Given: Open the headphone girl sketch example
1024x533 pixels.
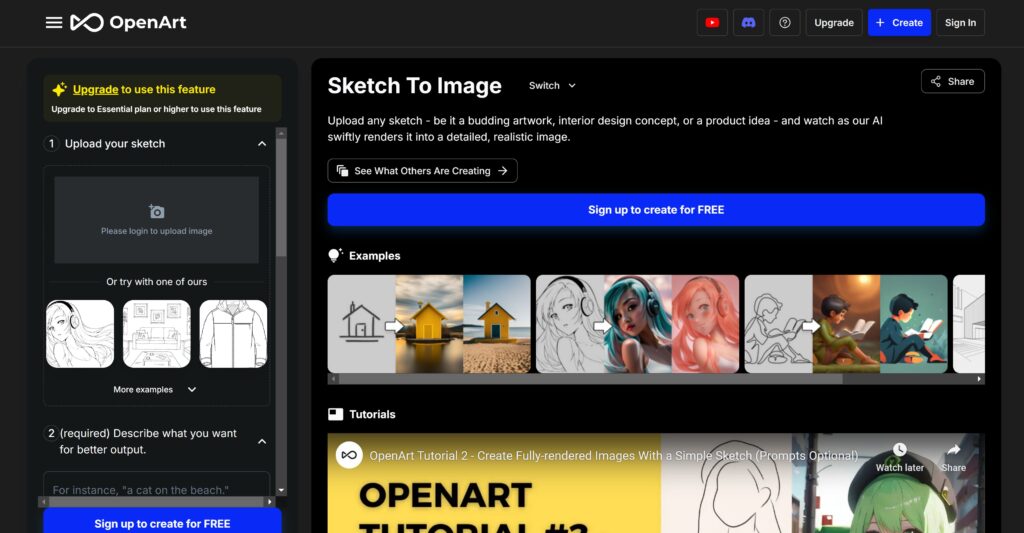Looking at the screenshot, I should coord(637,324).
